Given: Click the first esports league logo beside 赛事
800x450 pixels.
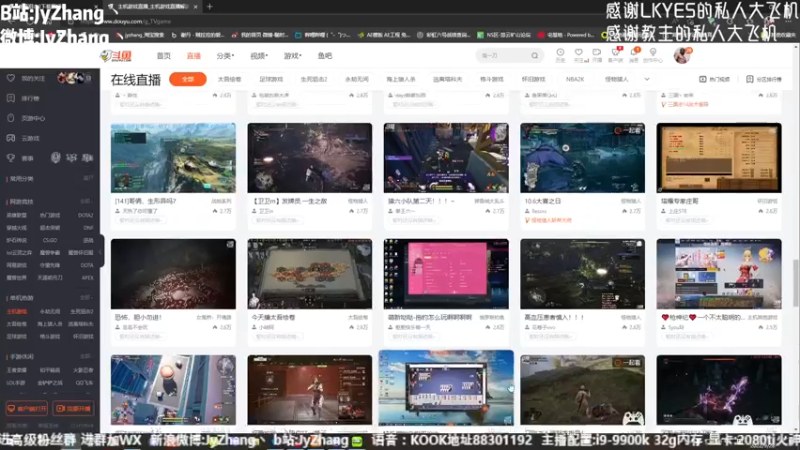Looking at the screenshot, I should [x=56, y=158].
